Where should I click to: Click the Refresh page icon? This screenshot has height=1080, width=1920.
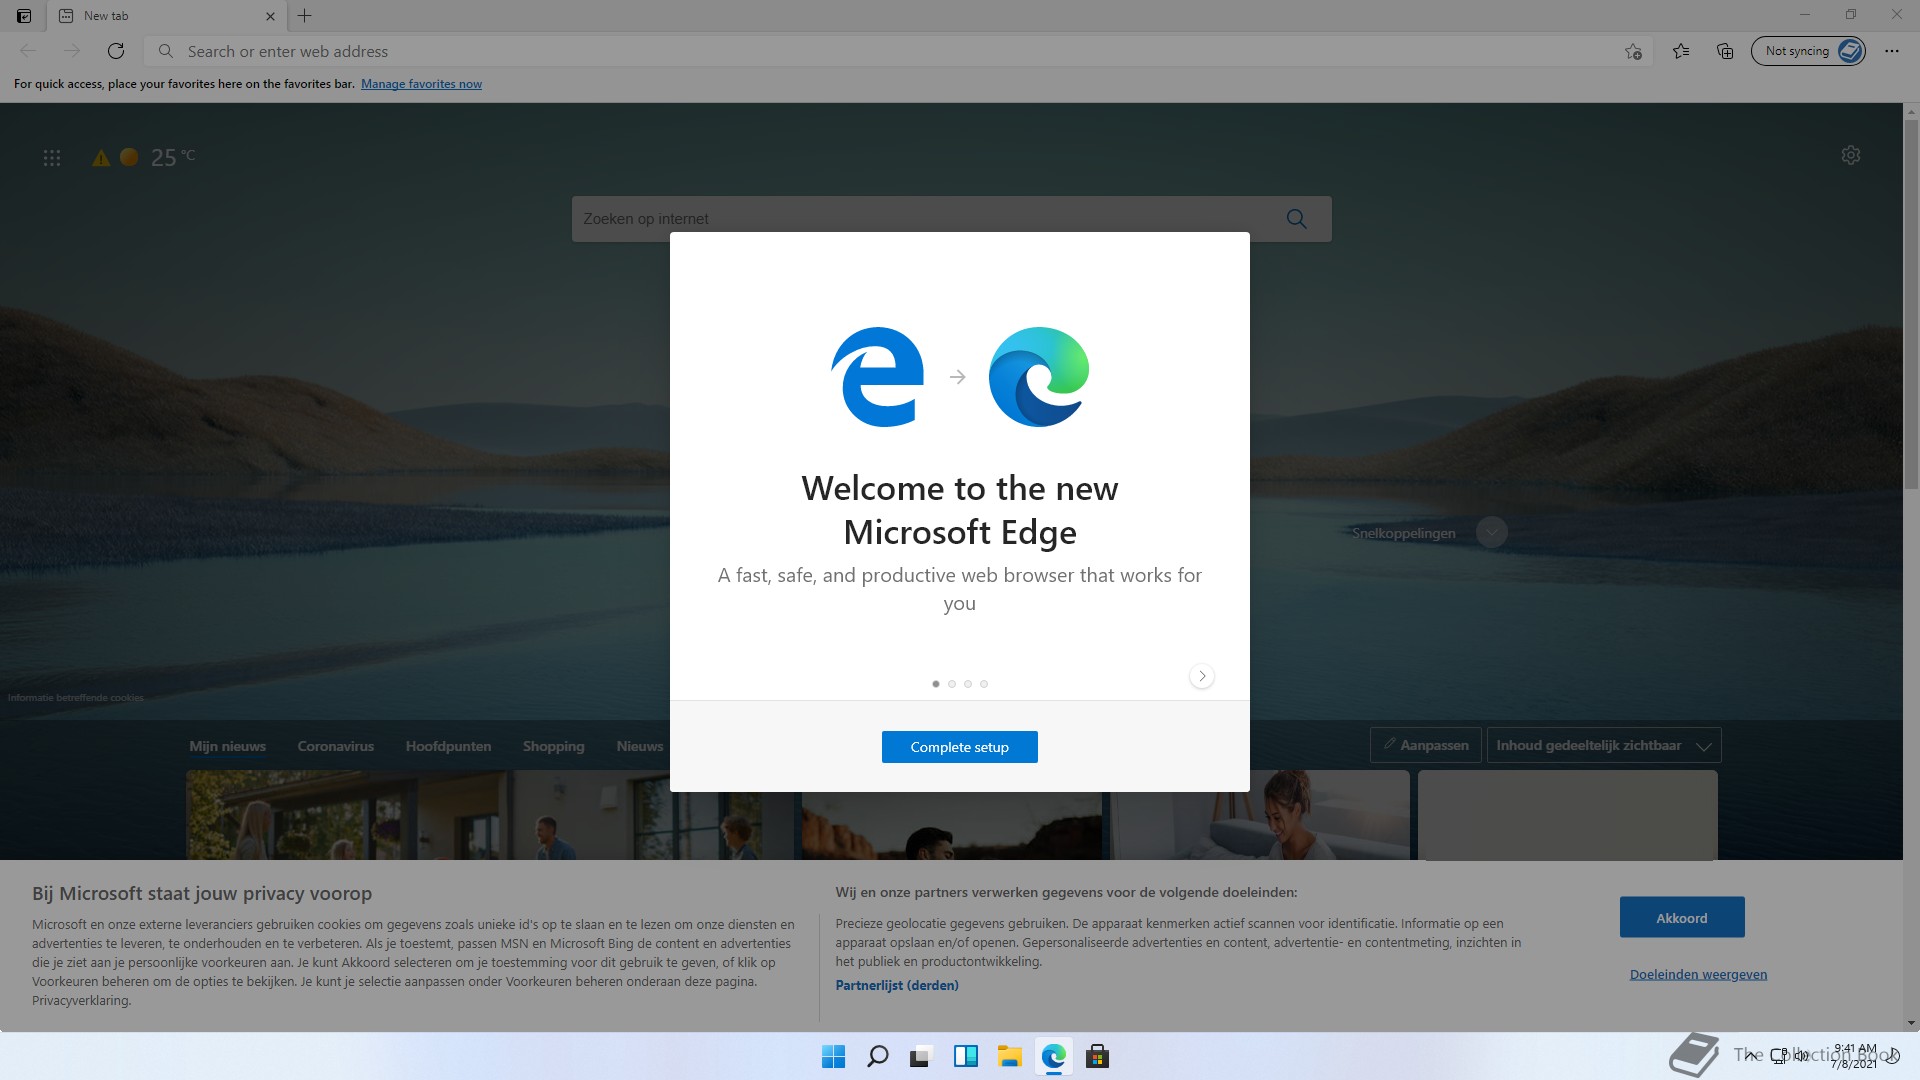pyautogui.click(x=116, y=51)
